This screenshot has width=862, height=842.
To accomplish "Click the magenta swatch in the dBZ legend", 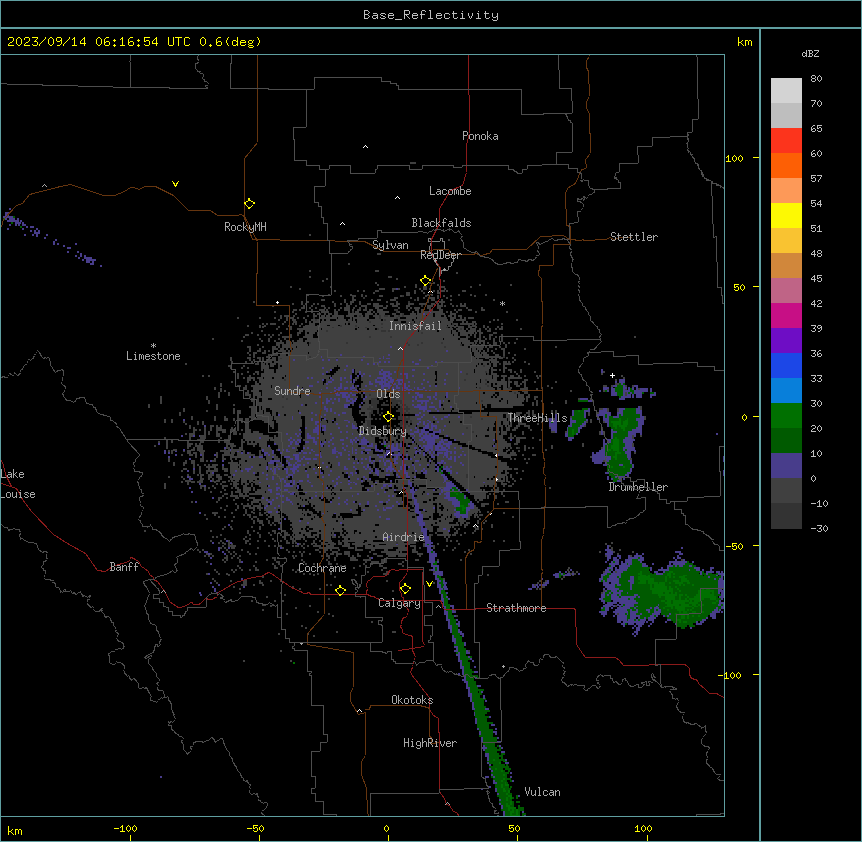I will click(x=786, y=315).
